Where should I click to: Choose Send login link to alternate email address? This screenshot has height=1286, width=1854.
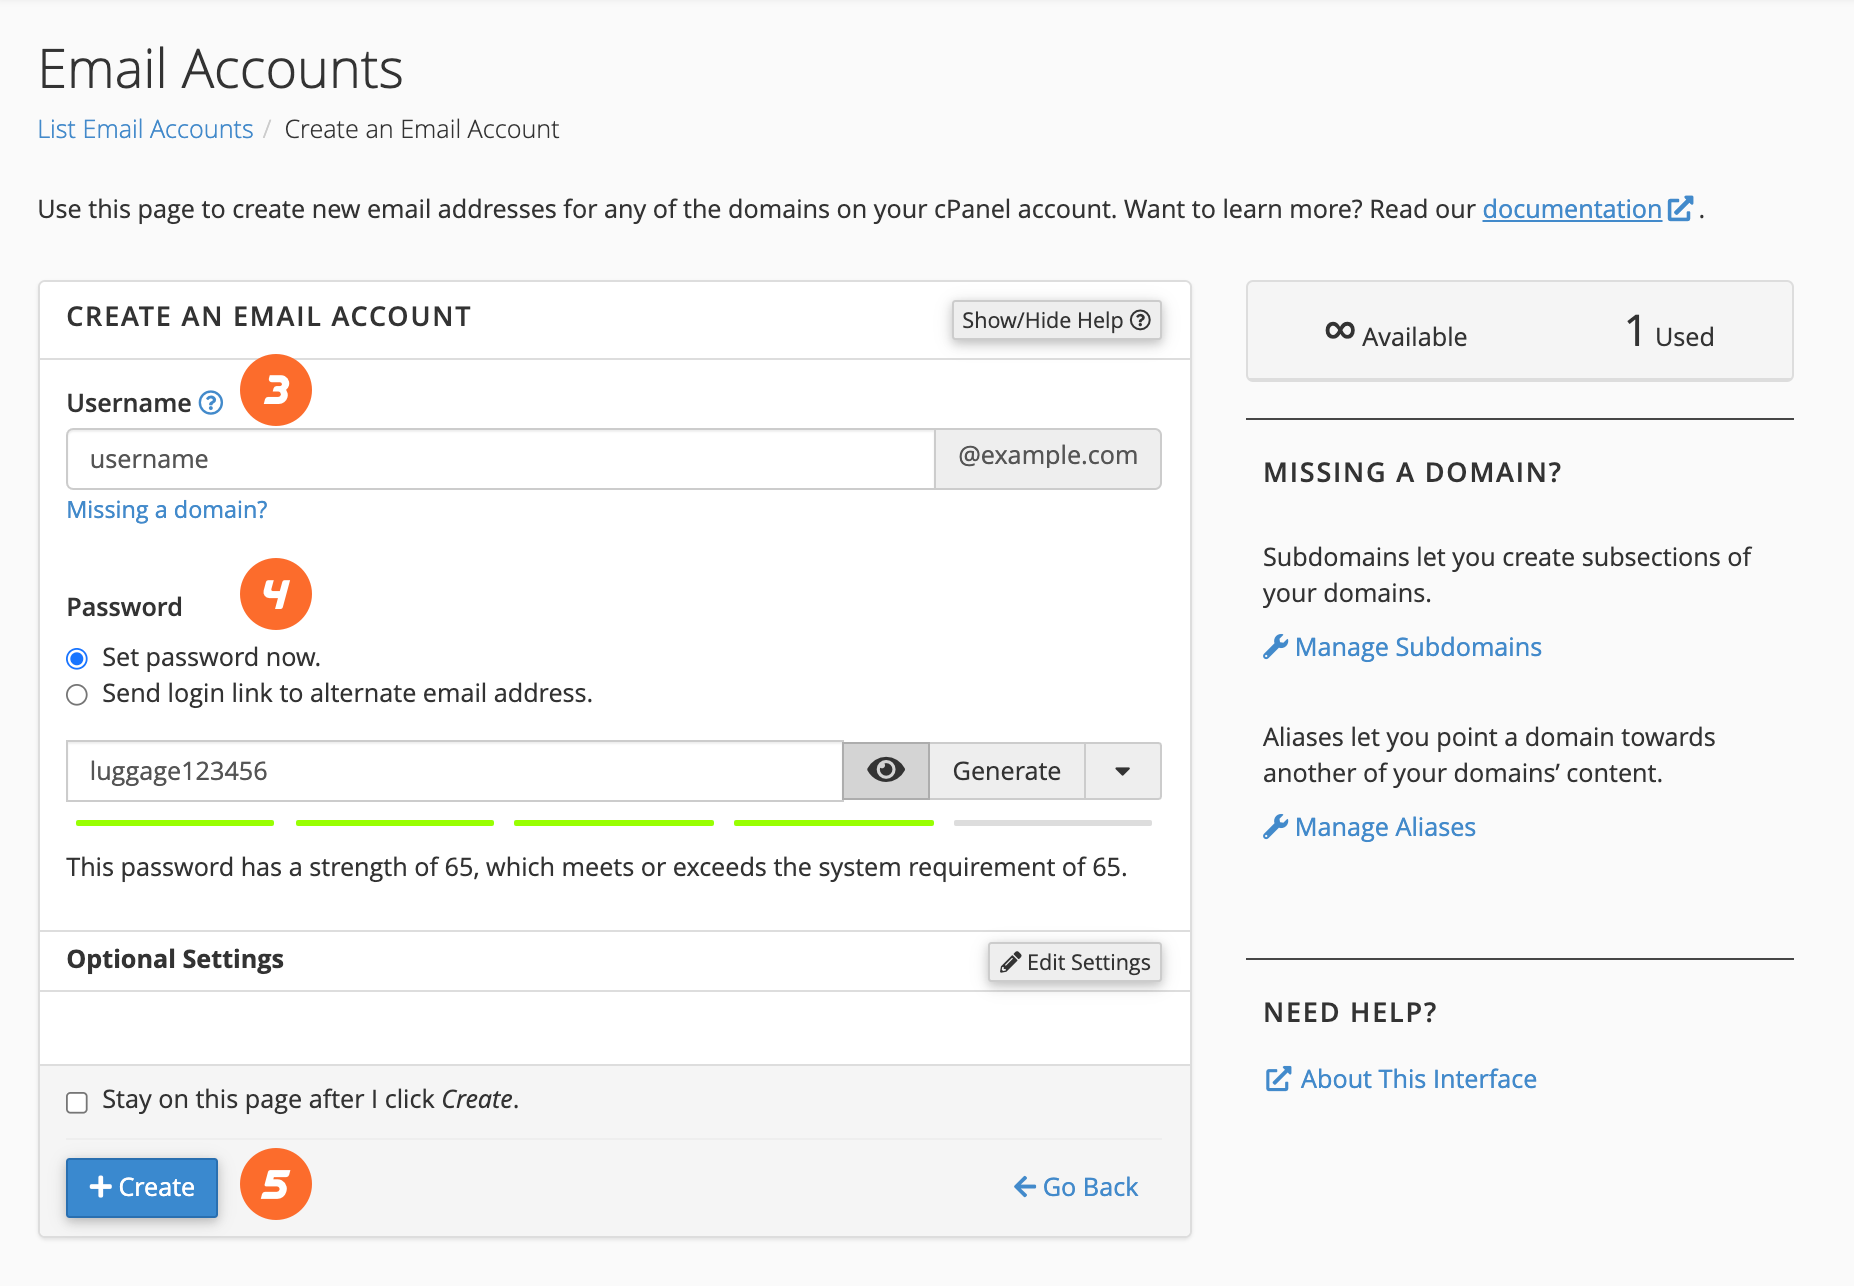(77, 694)
